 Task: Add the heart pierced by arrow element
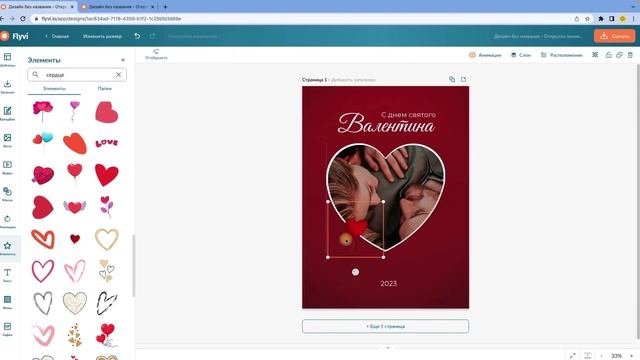point(43,175)
